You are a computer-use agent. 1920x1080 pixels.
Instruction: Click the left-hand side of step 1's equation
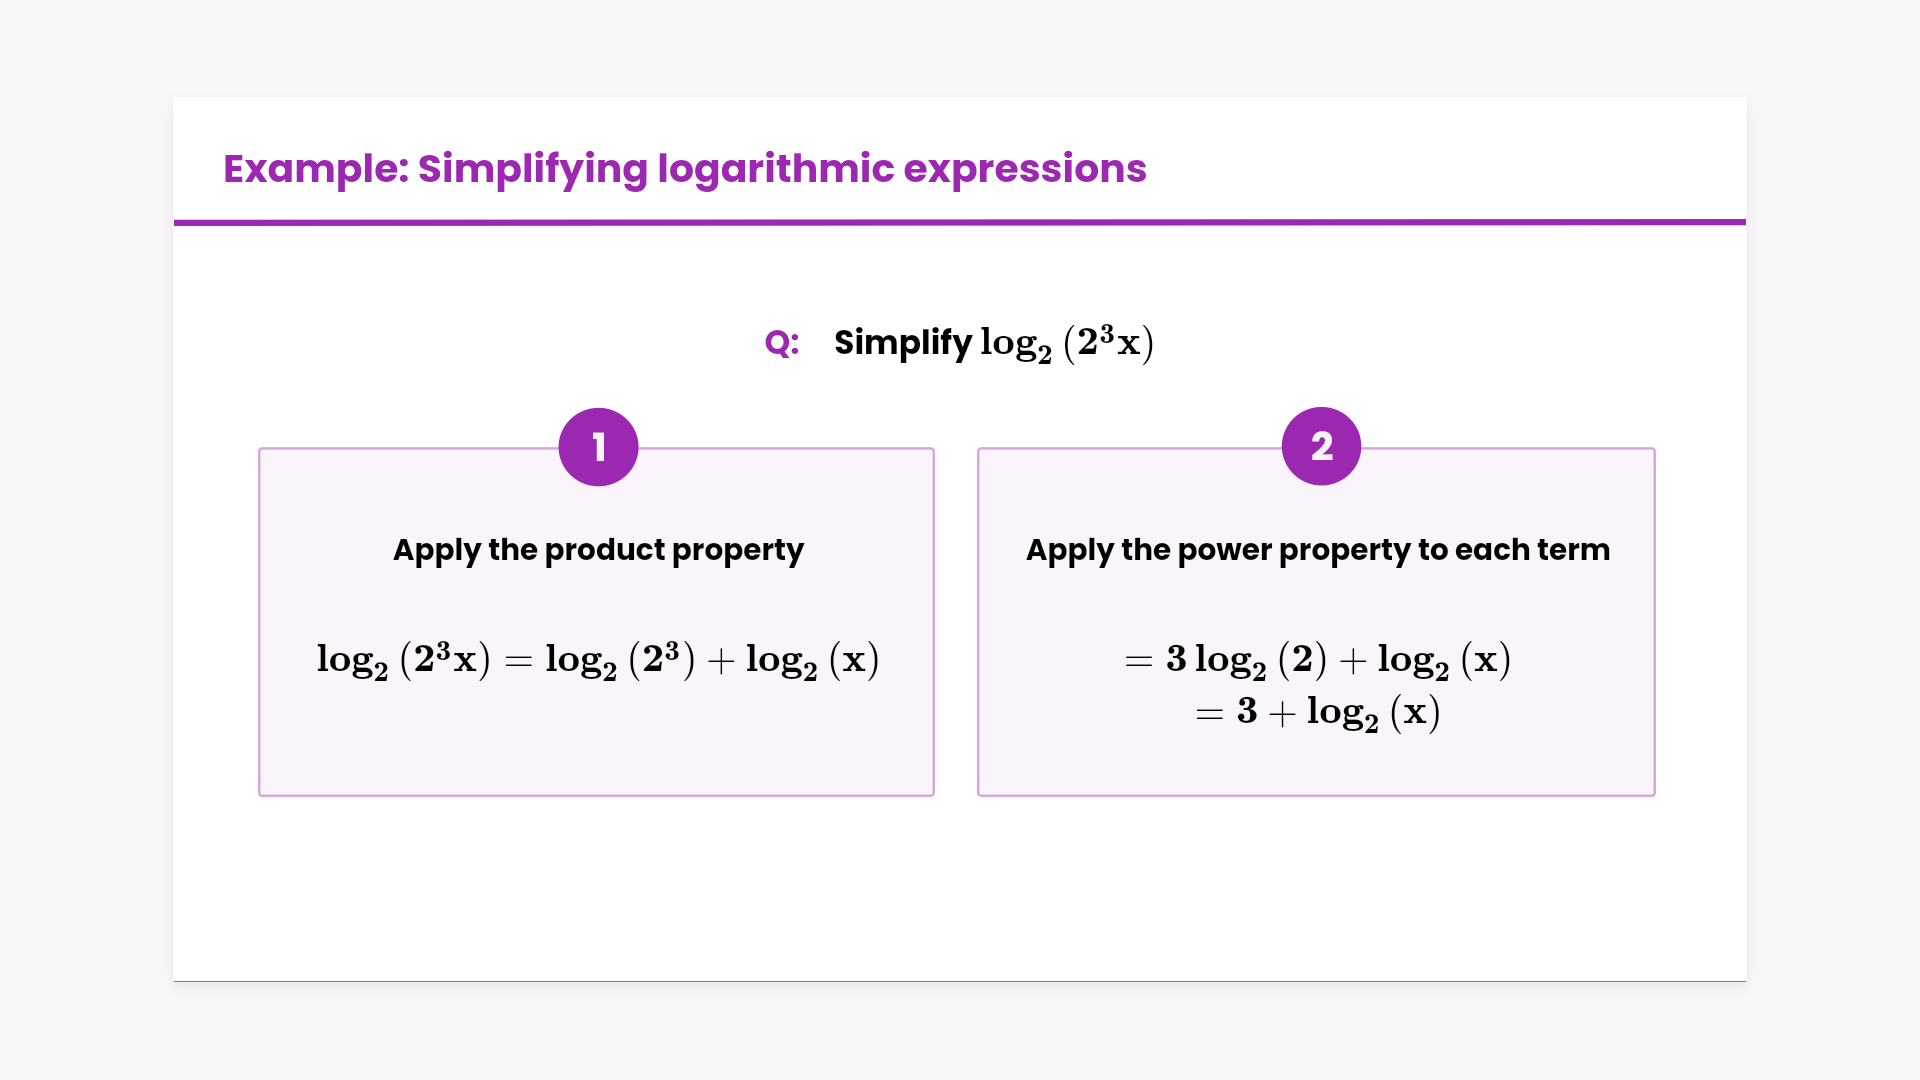tap(403, 660)
